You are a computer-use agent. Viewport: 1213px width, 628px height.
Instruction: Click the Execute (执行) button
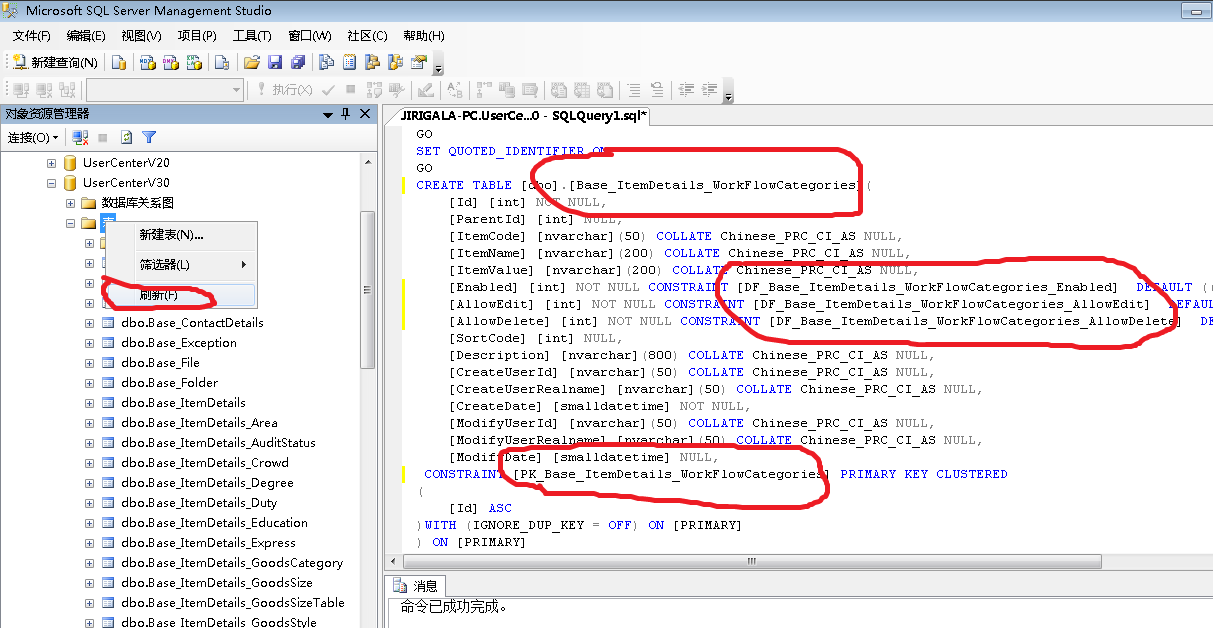[x=284, y=89]
